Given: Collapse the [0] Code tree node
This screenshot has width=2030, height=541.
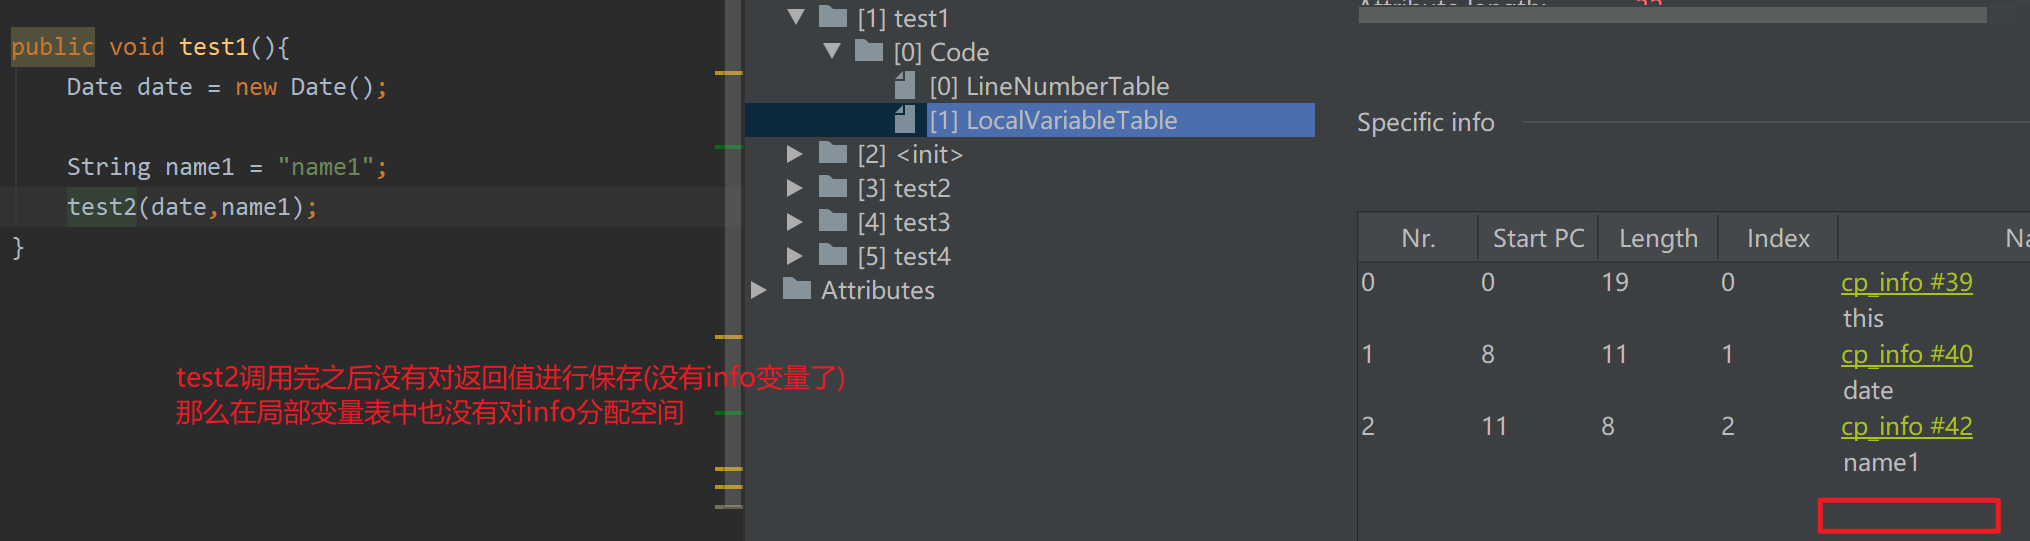Looking at the screenshot, I should pyautogui.click(x=832, y=51).
